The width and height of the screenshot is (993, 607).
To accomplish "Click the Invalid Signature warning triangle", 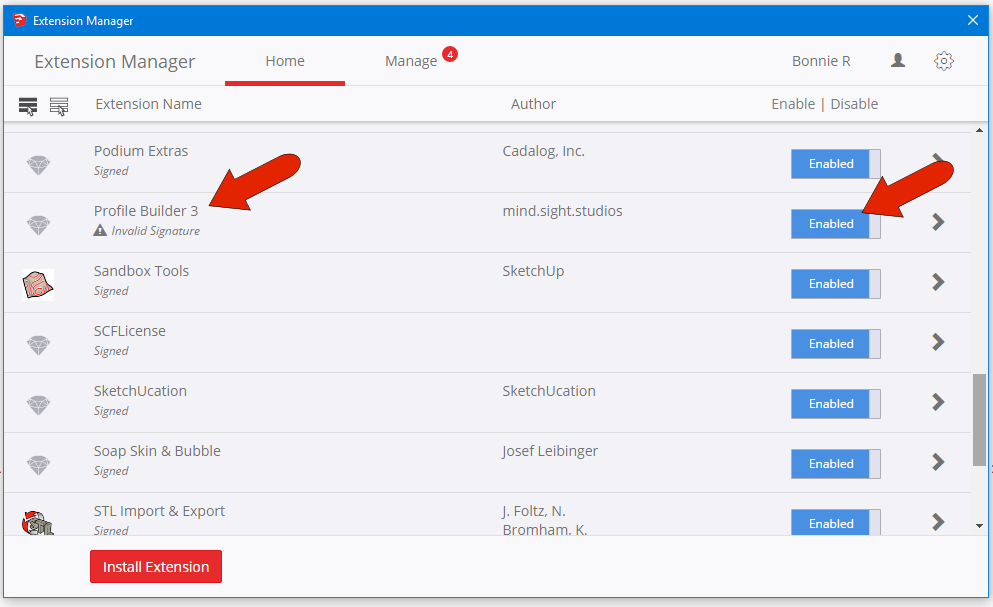I will point(100,230).
